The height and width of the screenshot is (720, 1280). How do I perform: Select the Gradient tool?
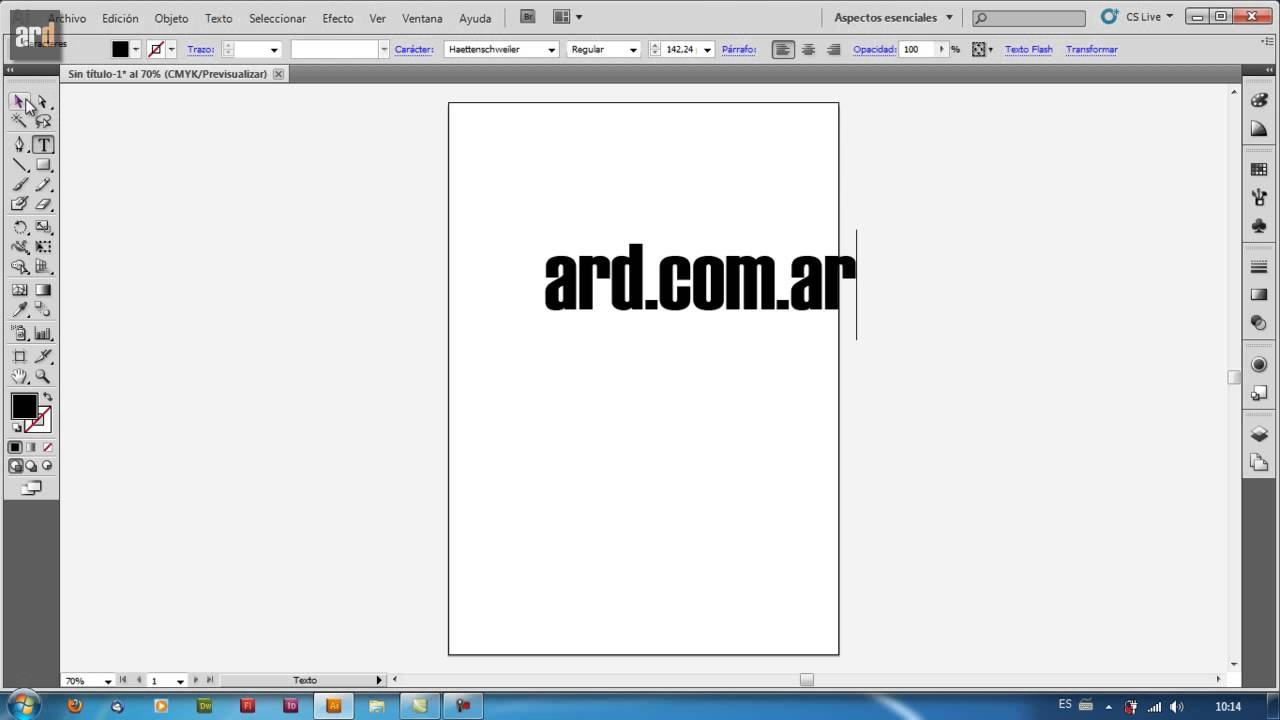point(43,290)
